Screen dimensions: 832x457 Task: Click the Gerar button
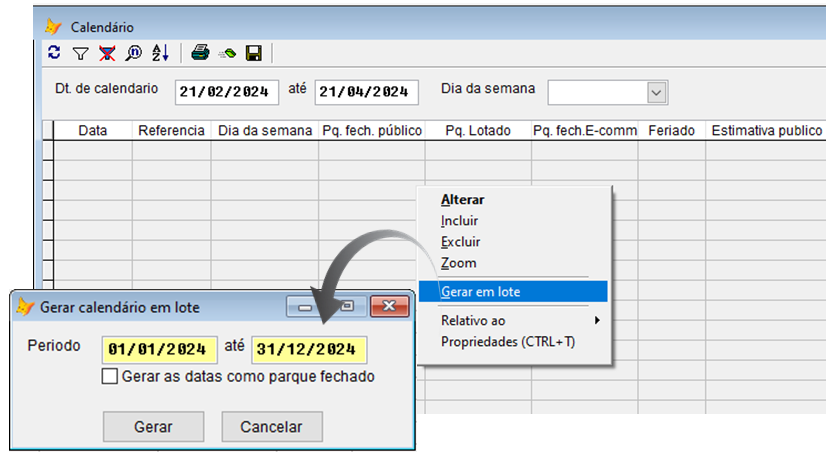153,426
